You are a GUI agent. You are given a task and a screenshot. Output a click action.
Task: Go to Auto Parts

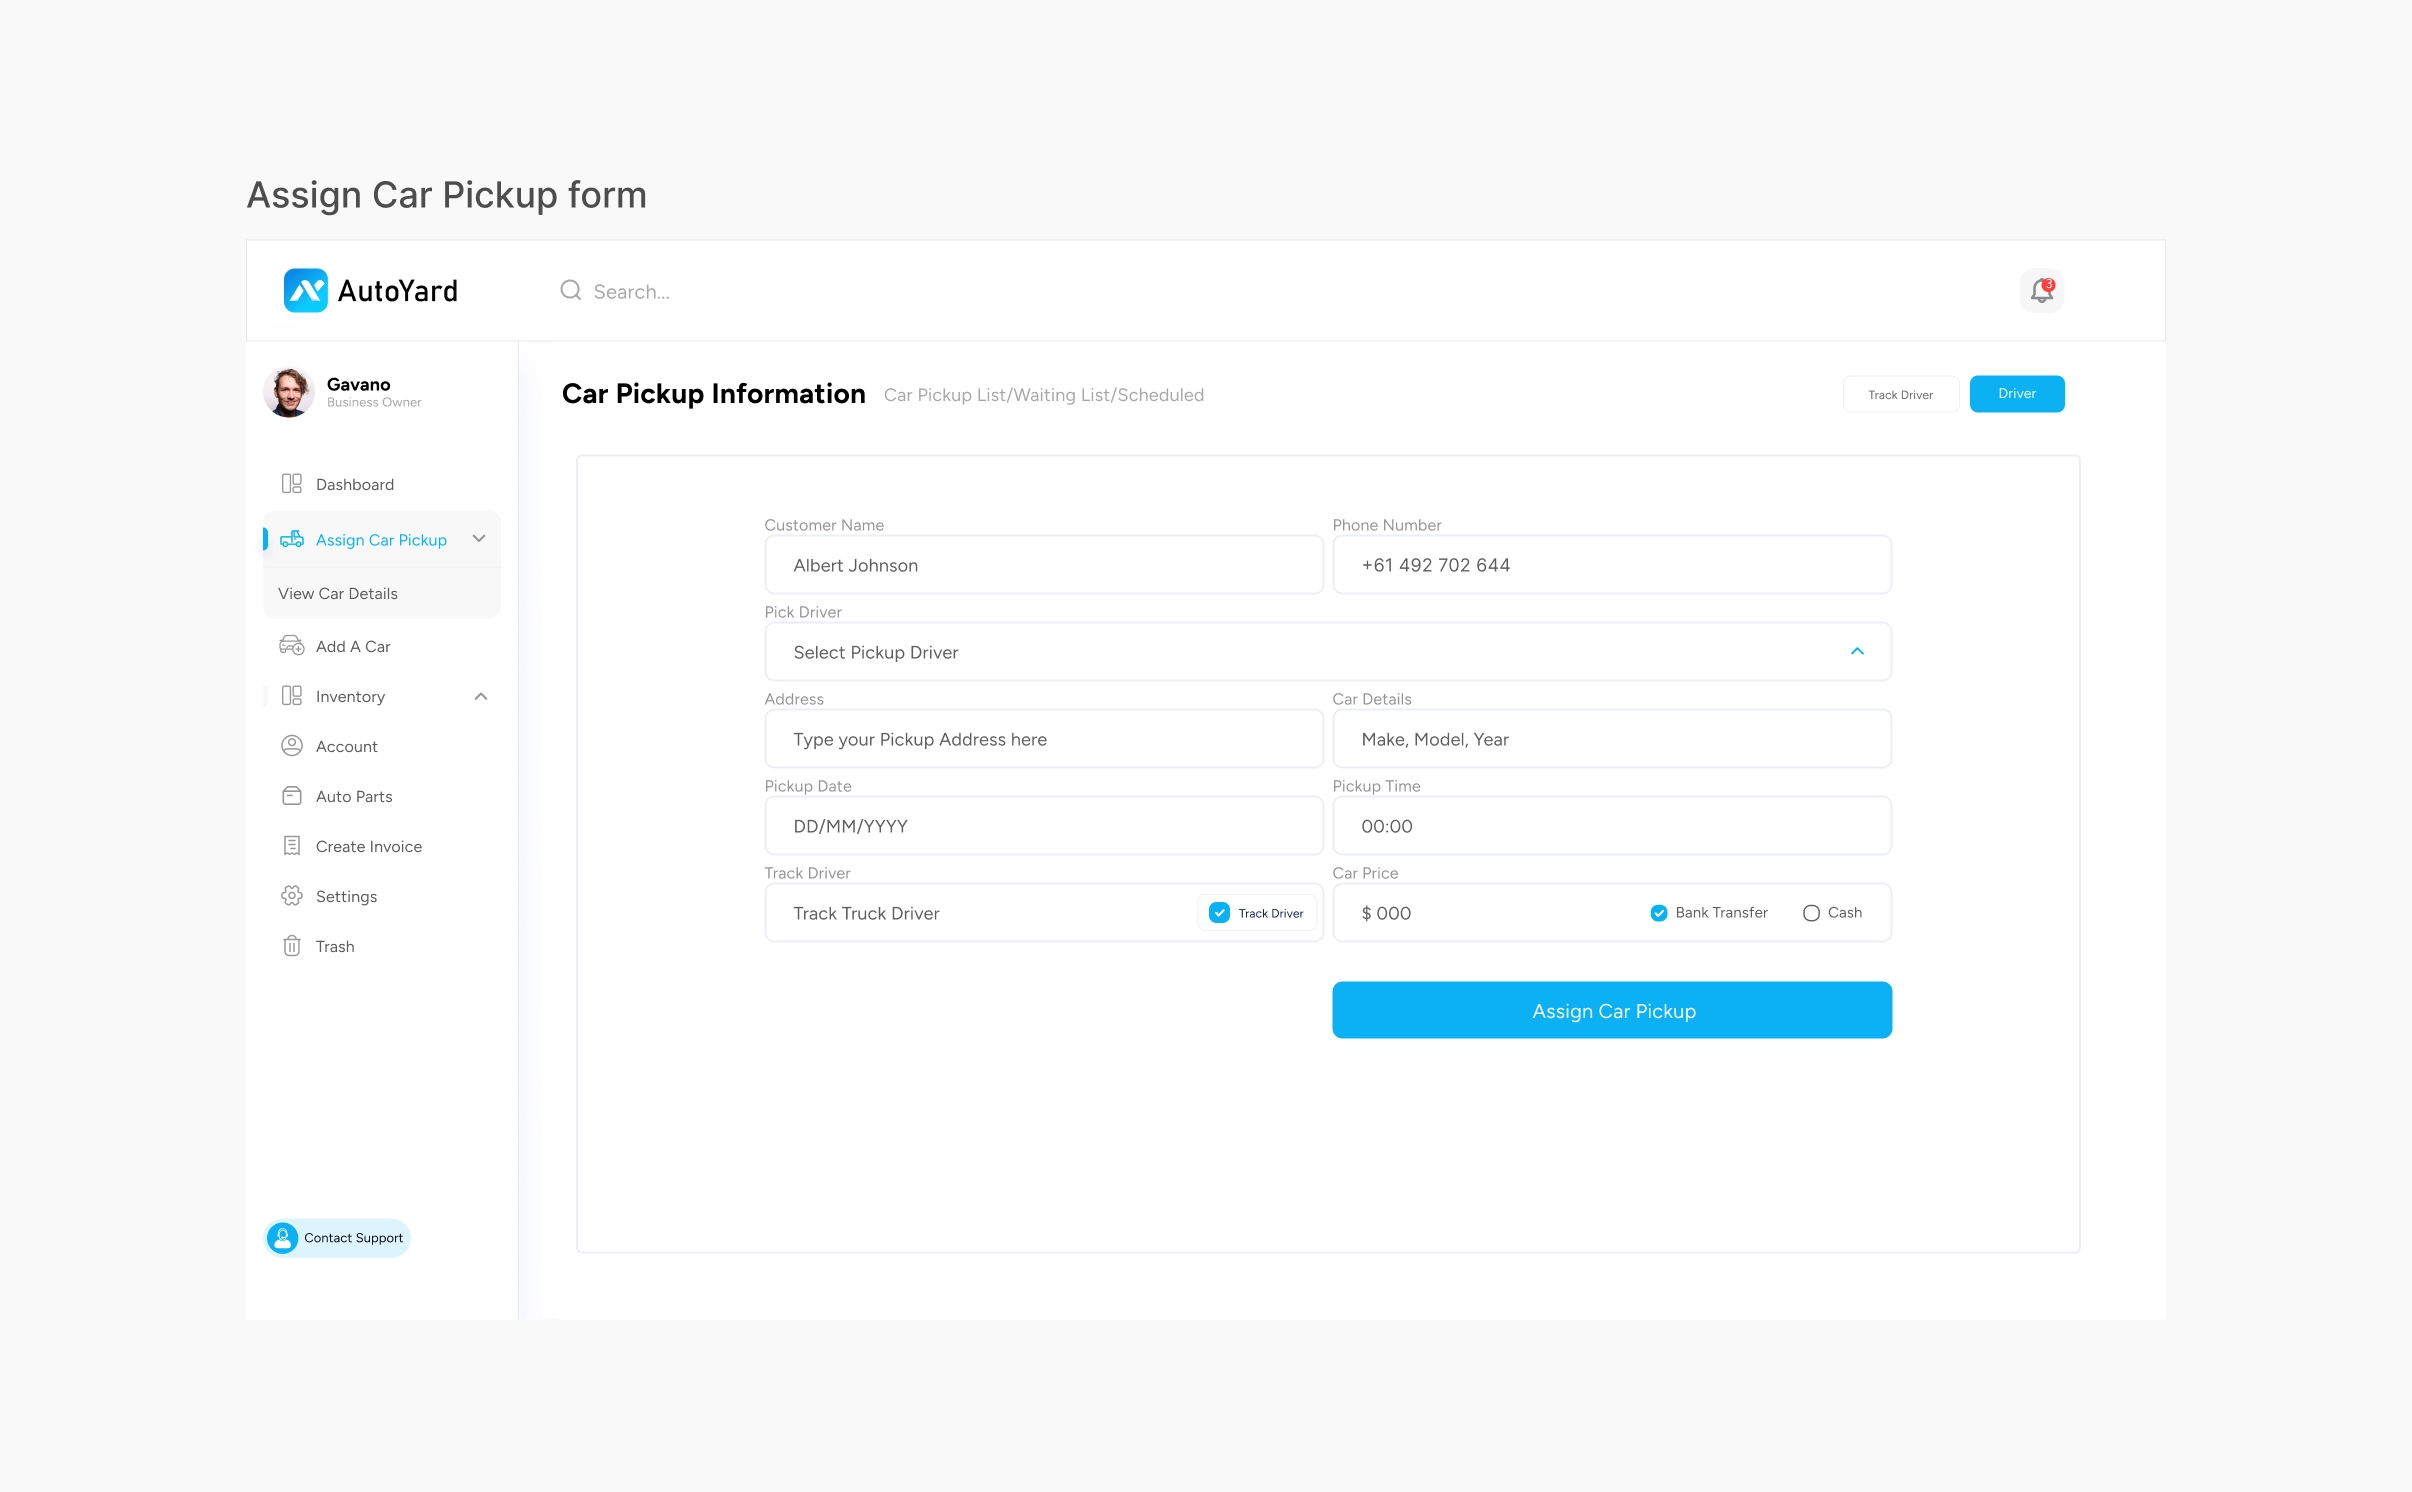coord(354,796)
